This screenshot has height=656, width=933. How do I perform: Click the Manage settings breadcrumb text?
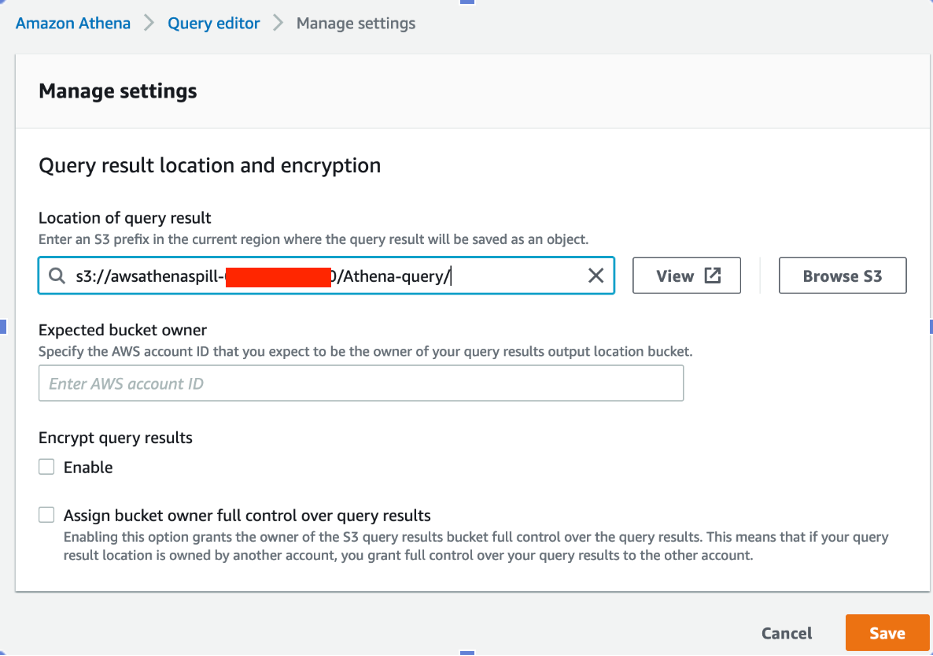click(356, 23)
